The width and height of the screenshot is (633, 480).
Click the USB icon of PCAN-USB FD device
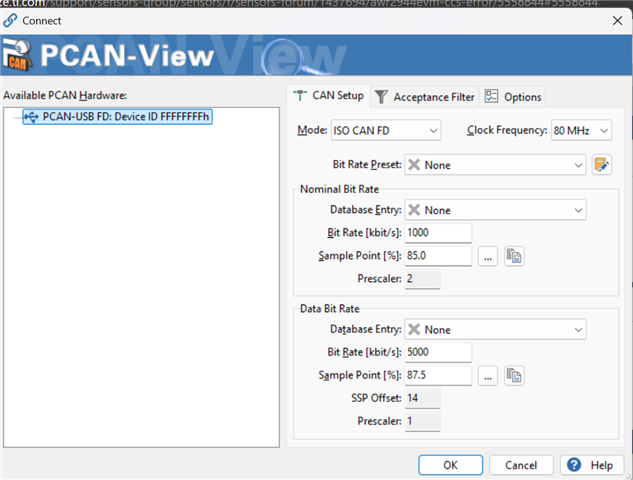click(x=31, y=117)
